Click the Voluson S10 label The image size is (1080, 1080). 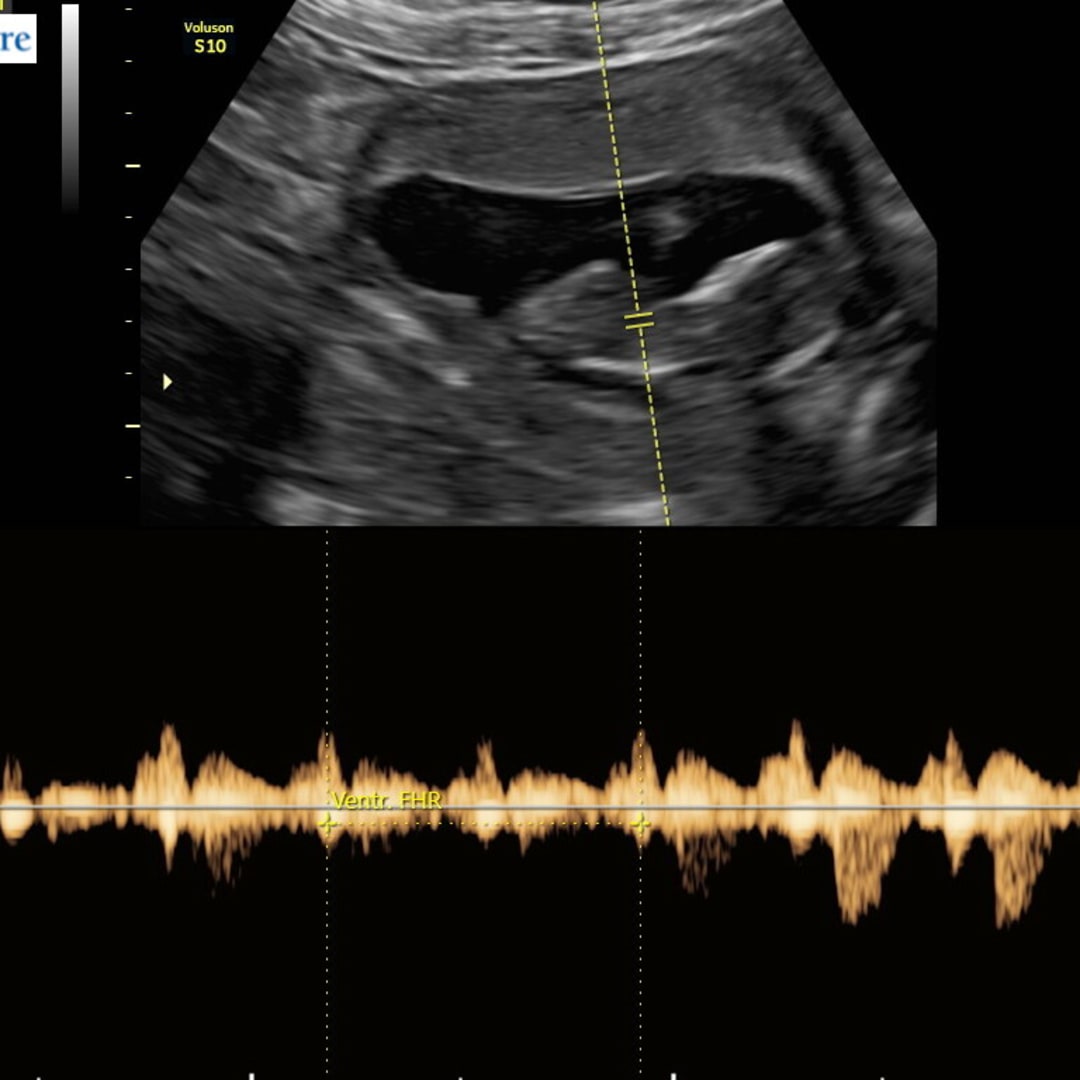(209, 39)
